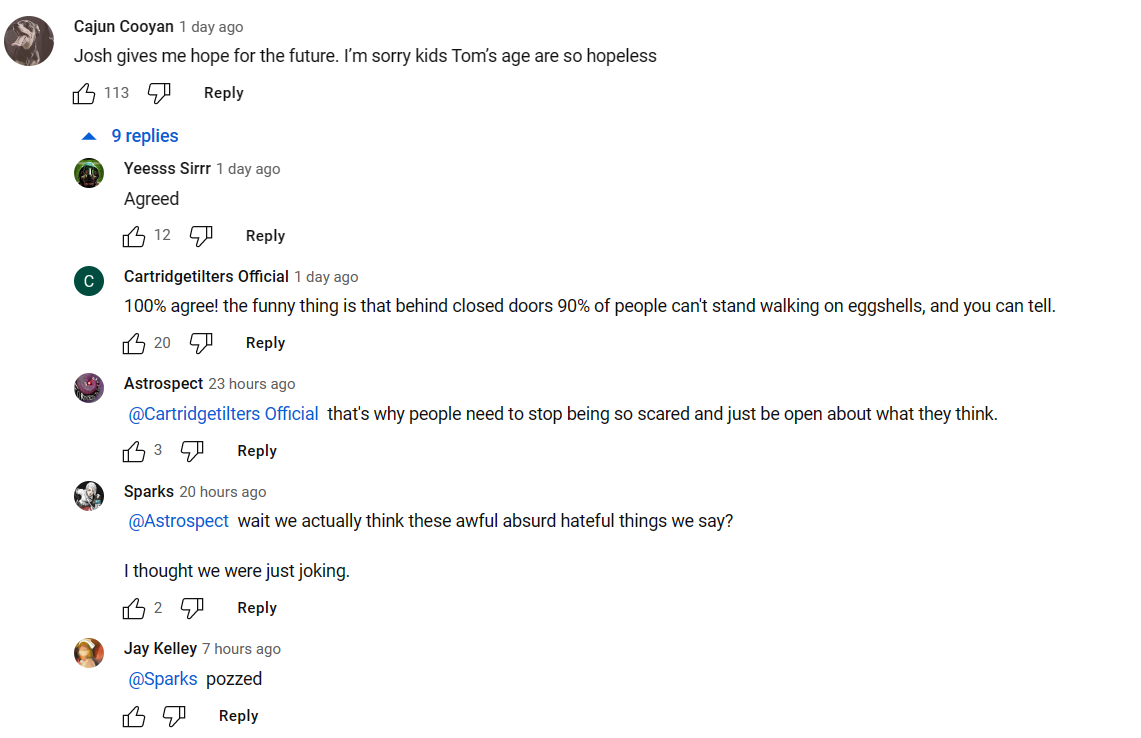Viewport: 1141px width, 738px height.
Task: Dislike Jay Kelley's reply
Action: pos(174,716)
